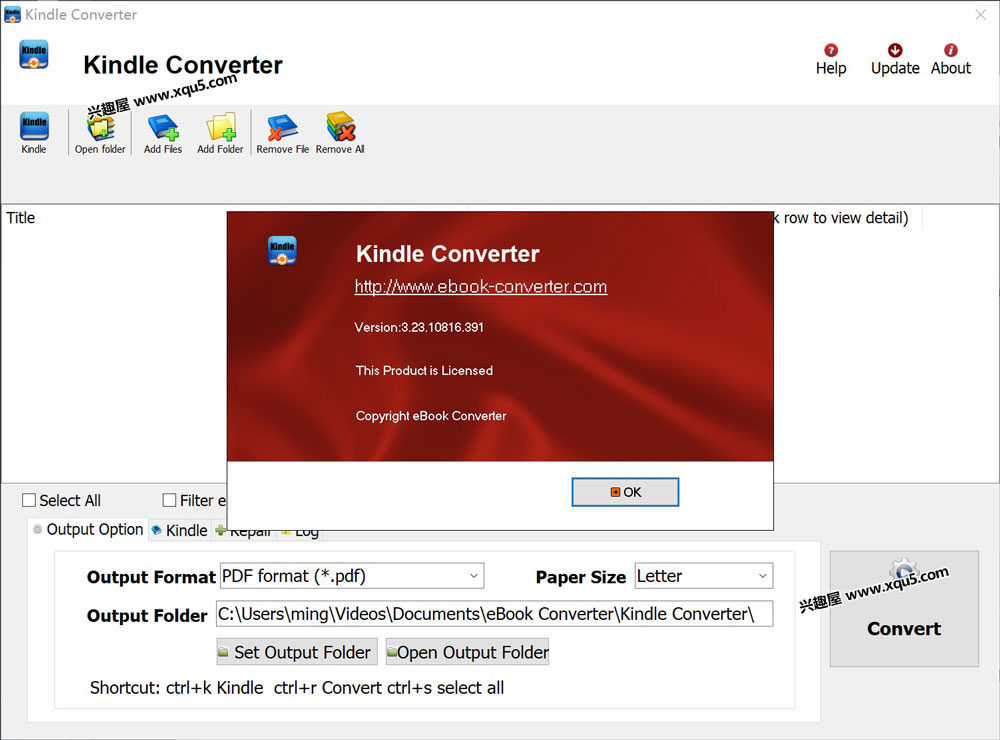Click the Remove File icon

[283, 132]
